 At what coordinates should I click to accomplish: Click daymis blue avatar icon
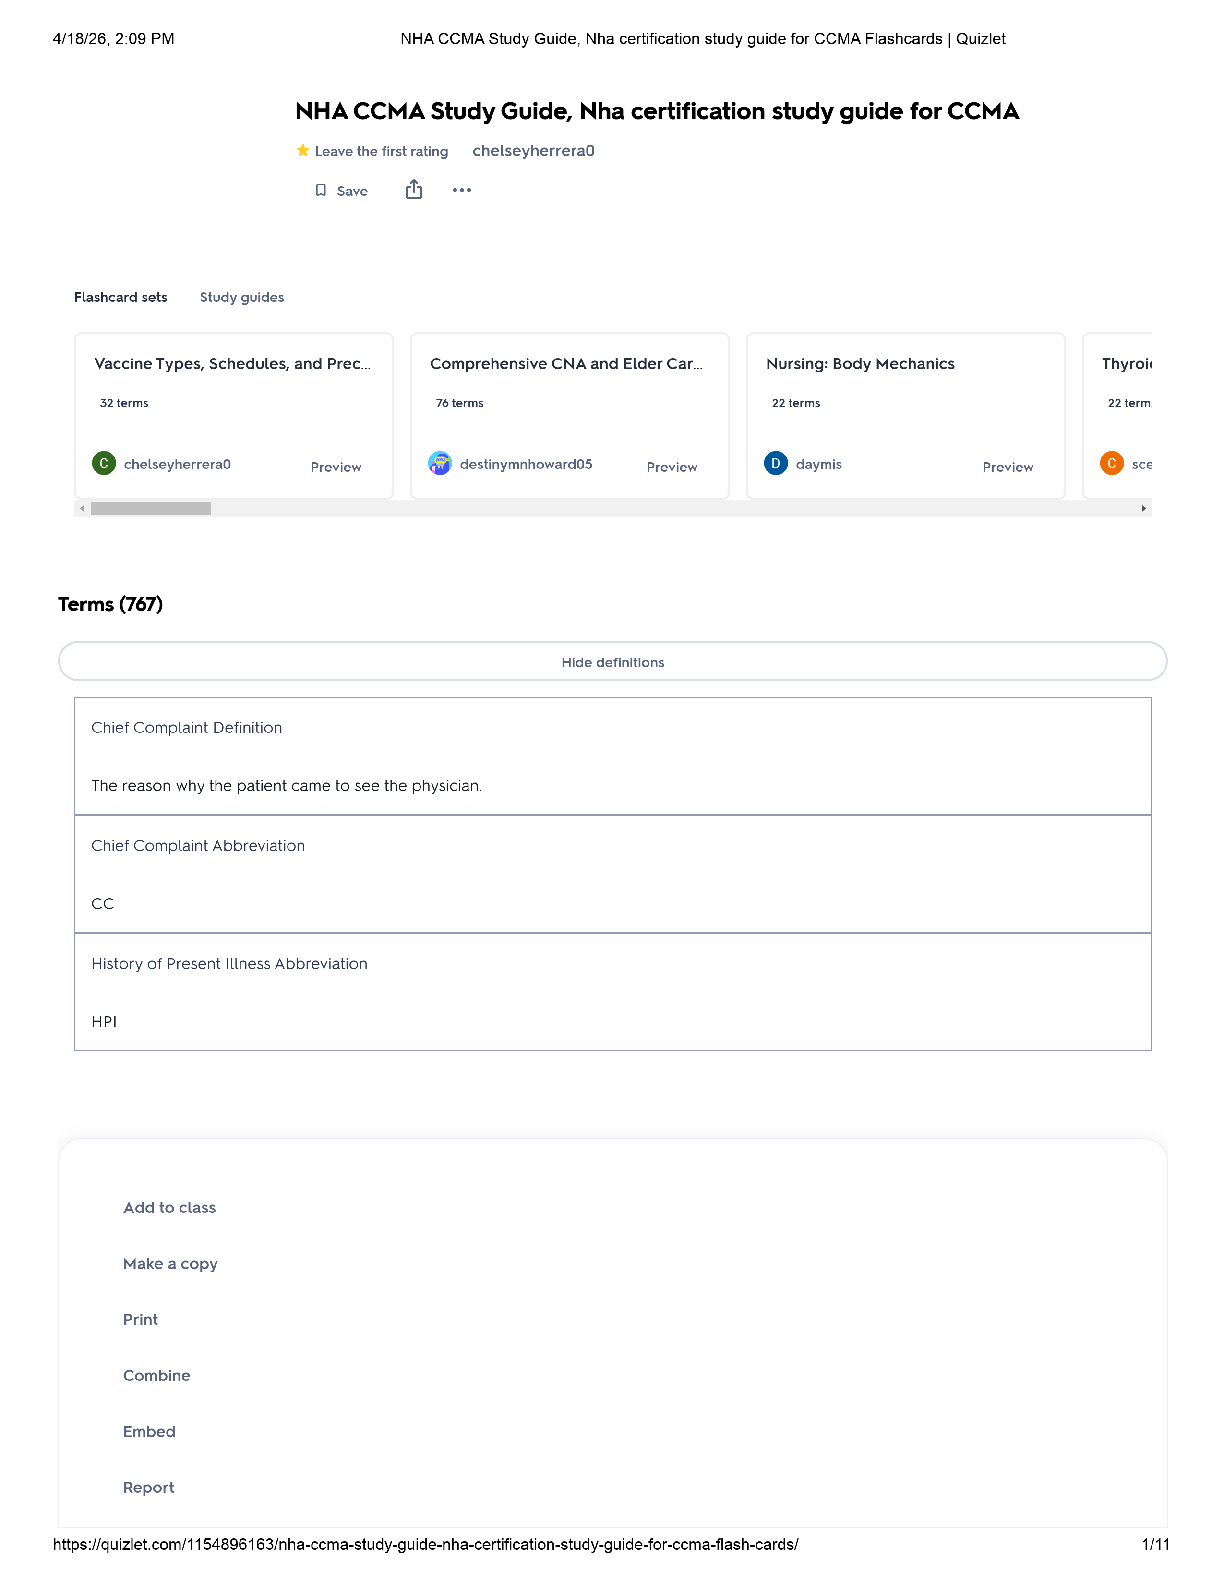[x=776, y=463]
